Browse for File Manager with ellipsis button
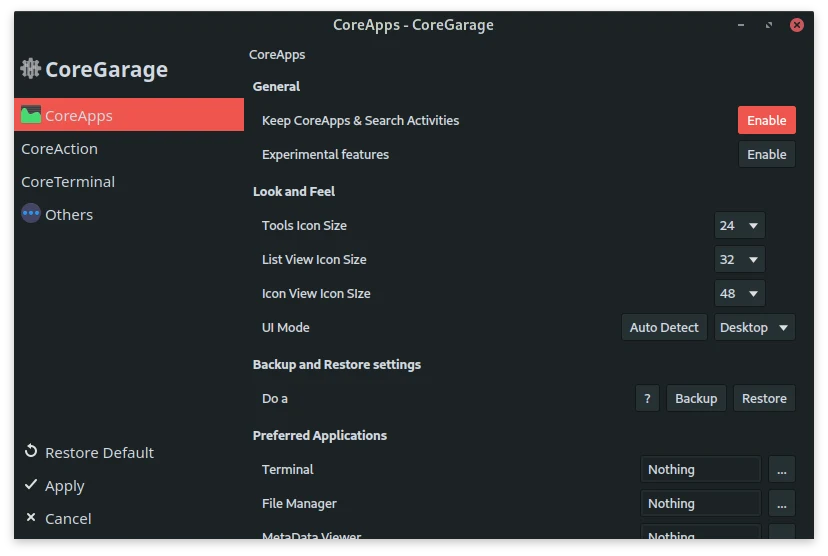Image resolution: width=828 pixels, height=556 pixels. [x=782, y=504]
